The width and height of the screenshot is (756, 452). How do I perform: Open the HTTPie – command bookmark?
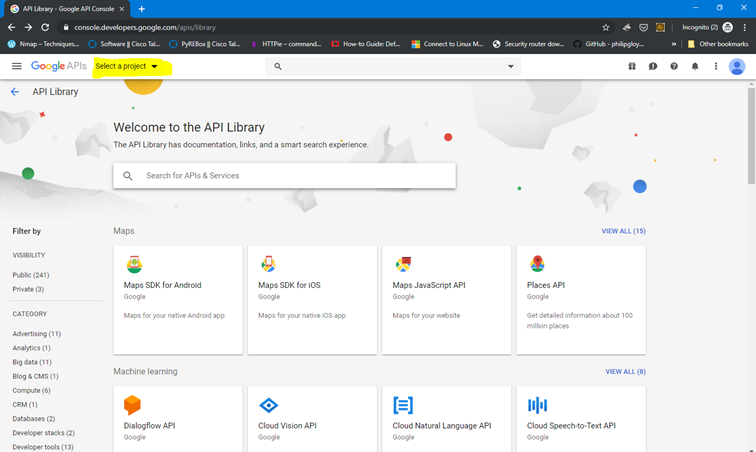tap(286, 44)
